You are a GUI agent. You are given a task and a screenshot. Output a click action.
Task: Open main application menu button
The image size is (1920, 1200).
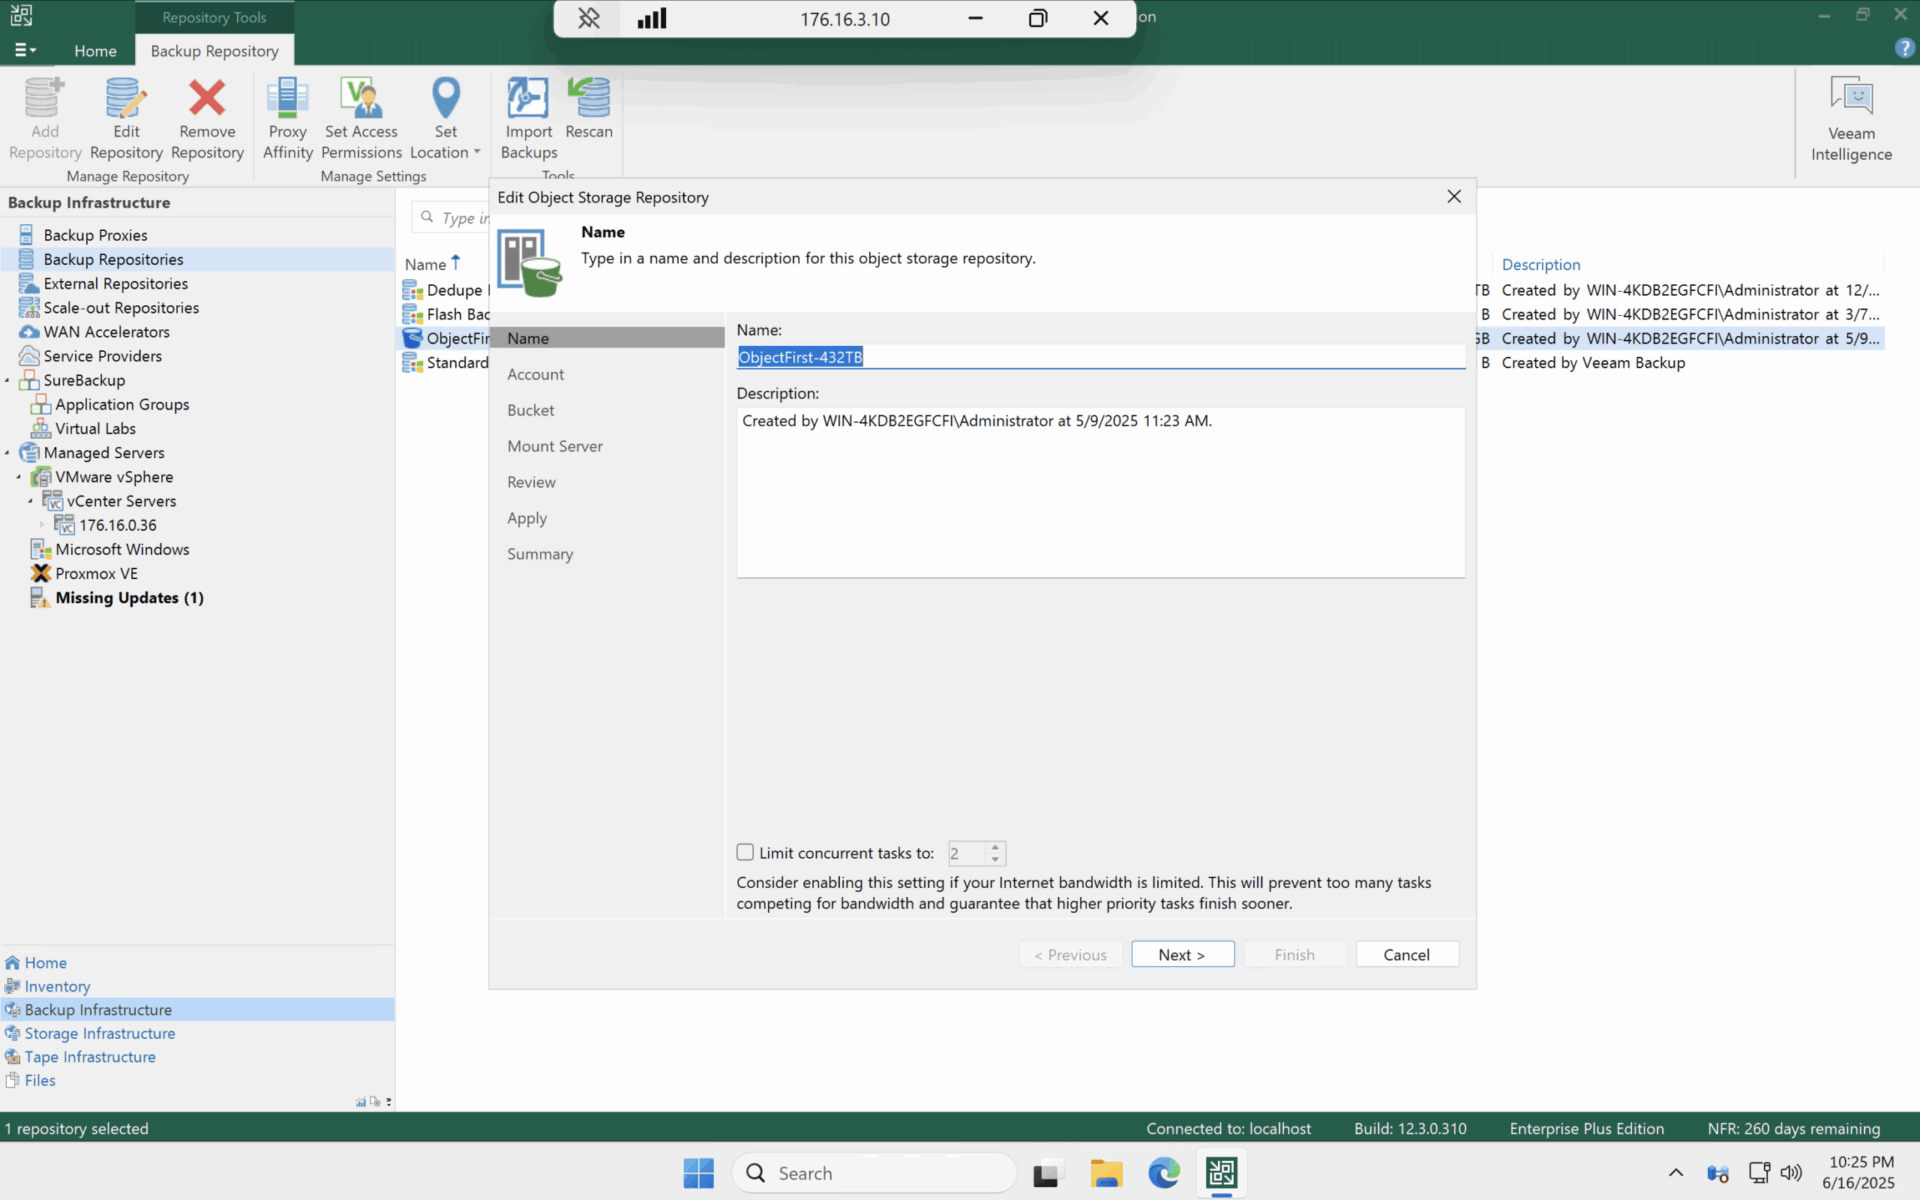(25, 50)
